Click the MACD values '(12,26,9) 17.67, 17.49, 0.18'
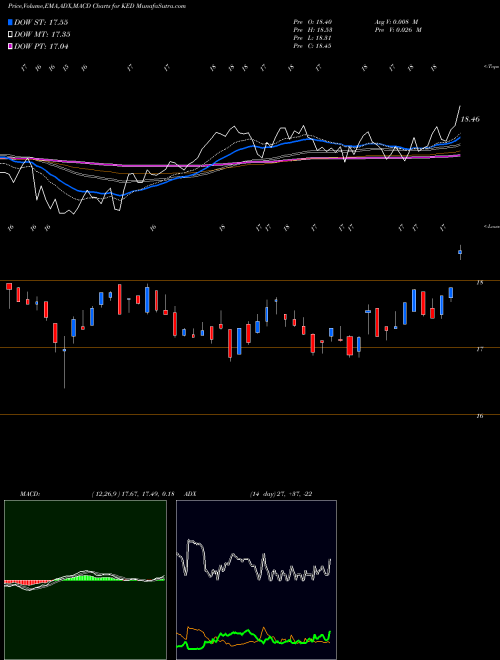This screenshot has height=660, width=500. pos(133,494)
